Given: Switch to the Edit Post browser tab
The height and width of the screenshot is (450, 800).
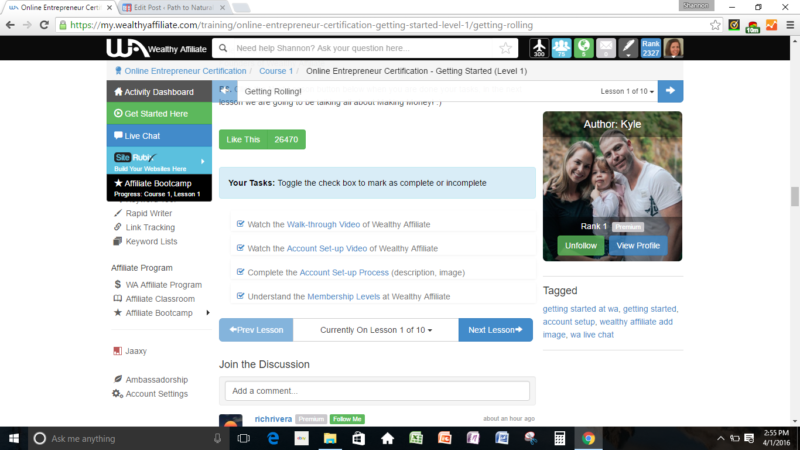Looking at the screenshot, I should coord(173,8).
